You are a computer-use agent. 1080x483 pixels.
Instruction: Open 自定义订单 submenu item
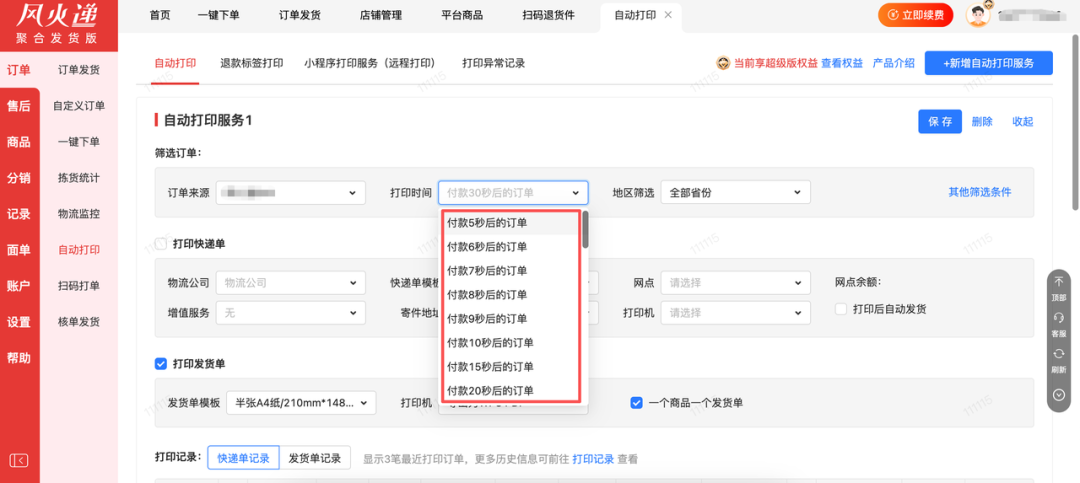pos(79,106)
